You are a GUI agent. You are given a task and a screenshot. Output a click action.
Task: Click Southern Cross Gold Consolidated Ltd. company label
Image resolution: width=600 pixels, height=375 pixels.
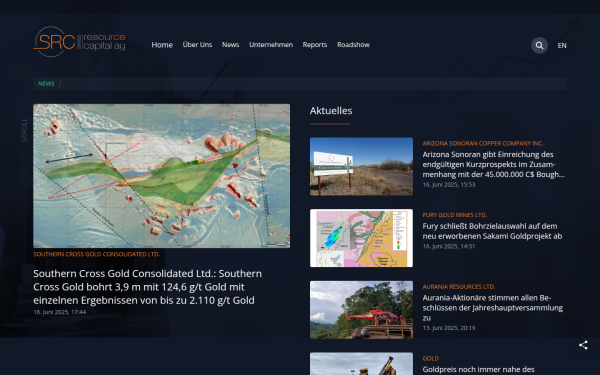96,254
